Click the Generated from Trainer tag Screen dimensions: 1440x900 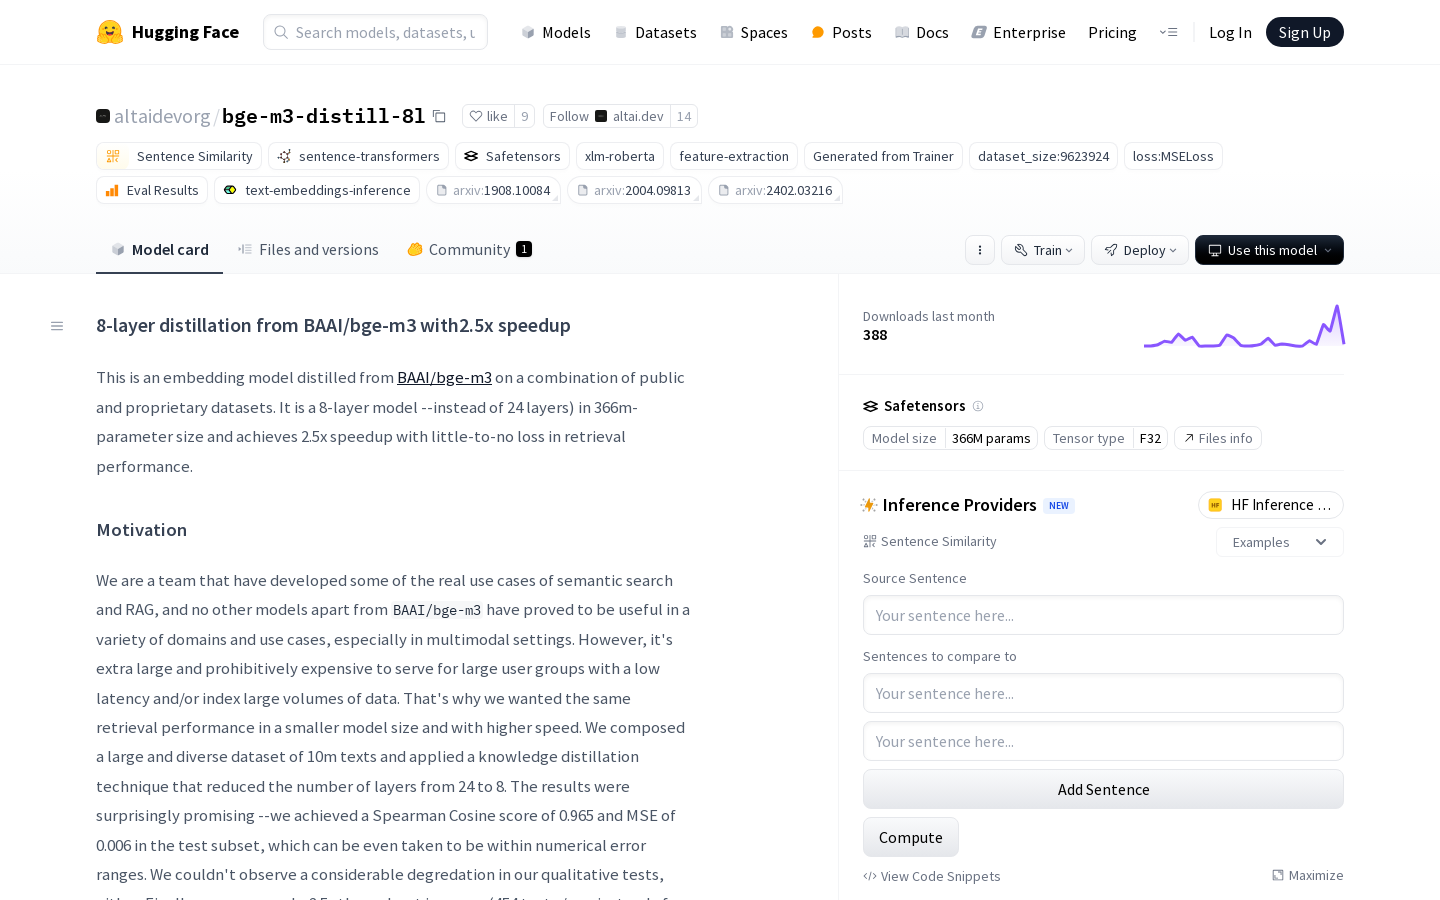(883, 156)
